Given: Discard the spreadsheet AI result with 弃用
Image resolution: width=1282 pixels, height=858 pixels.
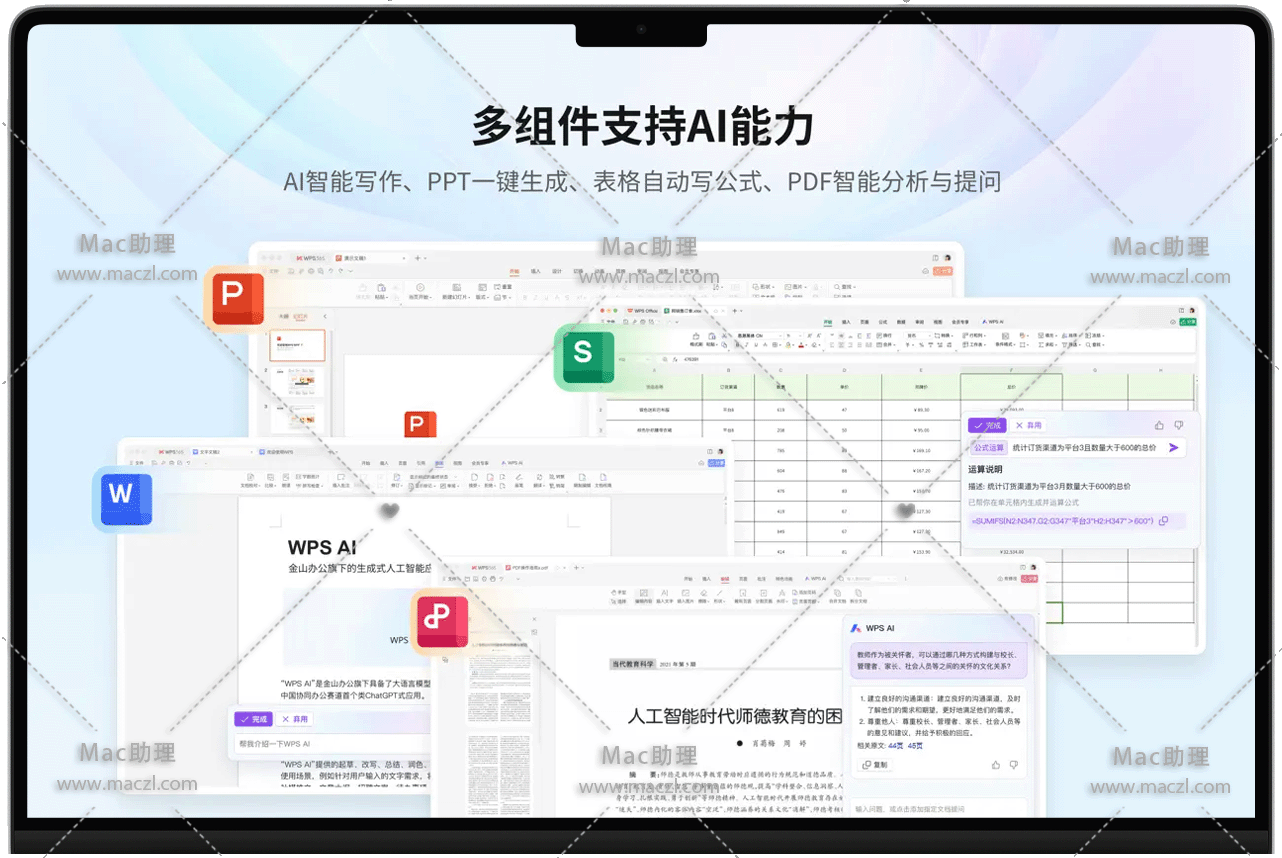Looking at the screenshot, I should coord(1028,425).
